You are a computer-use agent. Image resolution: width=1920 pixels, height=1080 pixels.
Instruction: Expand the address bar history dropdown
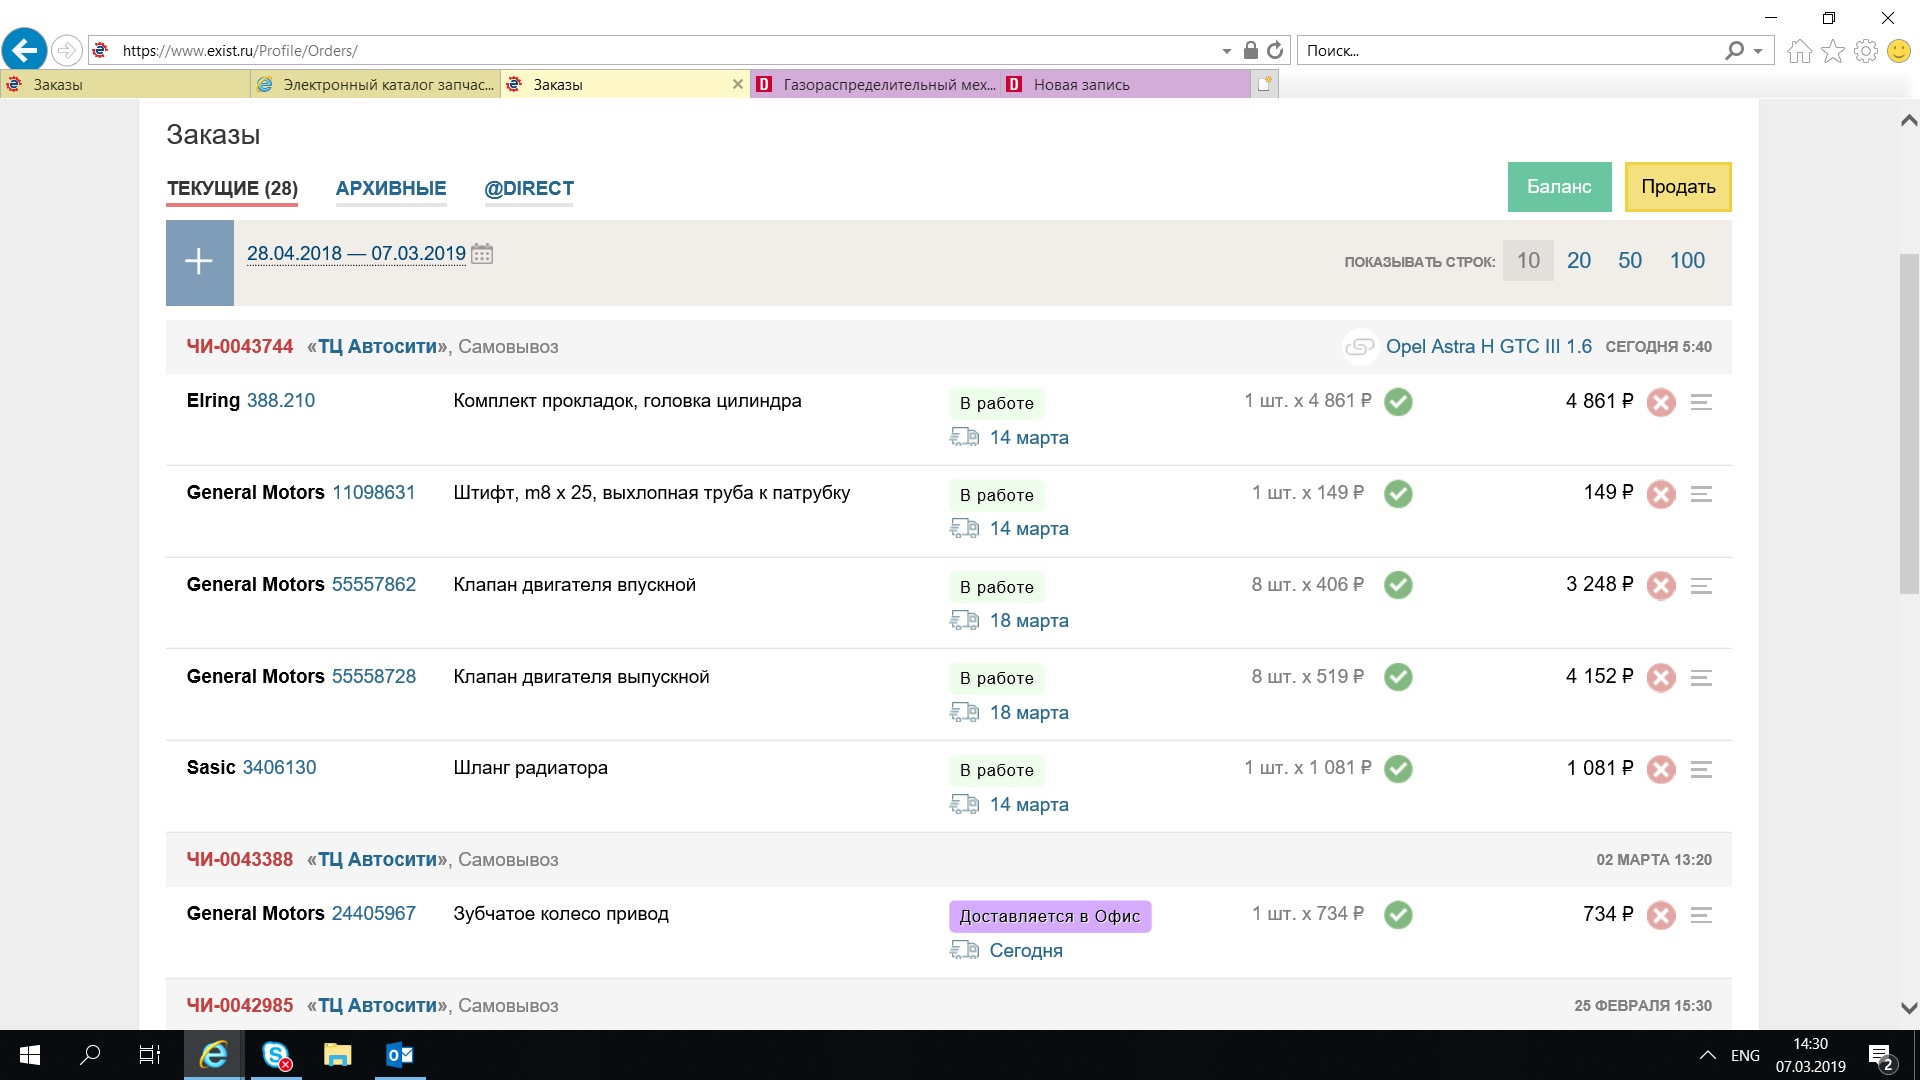coord(1226,51)
